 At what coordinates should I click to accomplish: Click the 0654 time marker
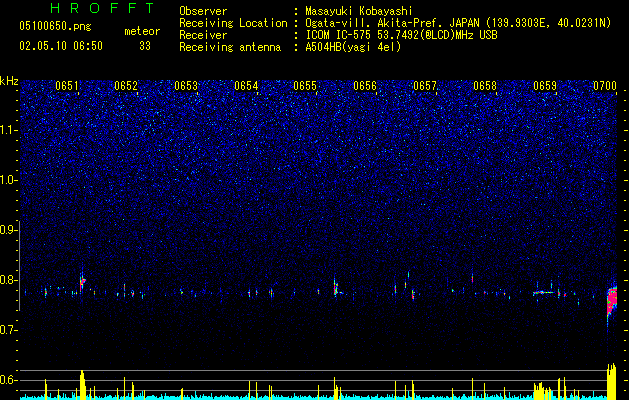click(246, 86)
